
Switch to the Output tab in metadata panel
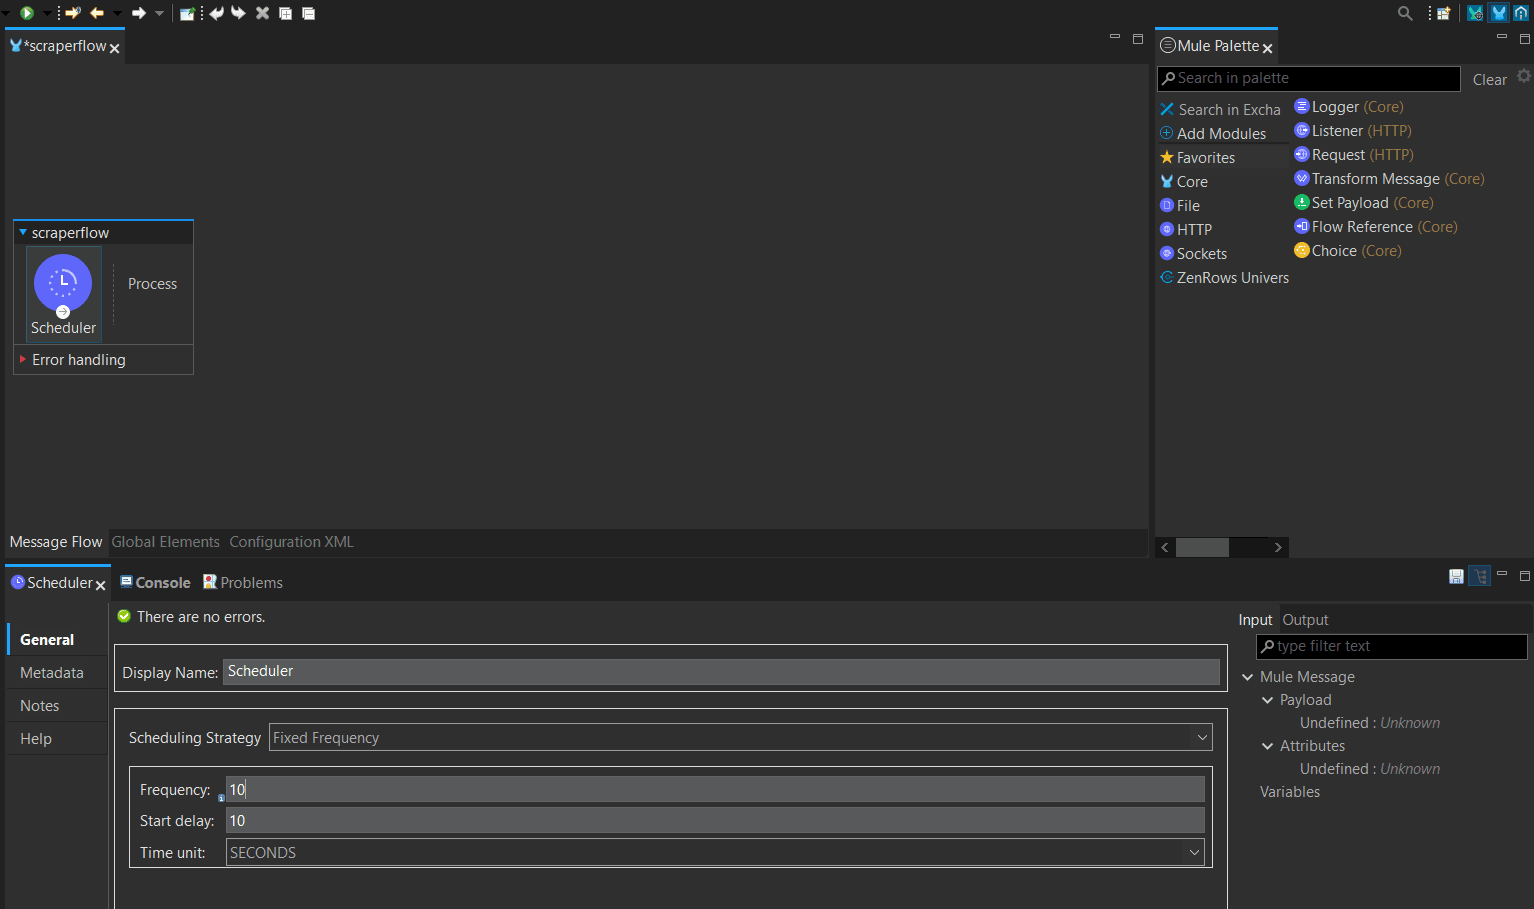(1305, 620)
